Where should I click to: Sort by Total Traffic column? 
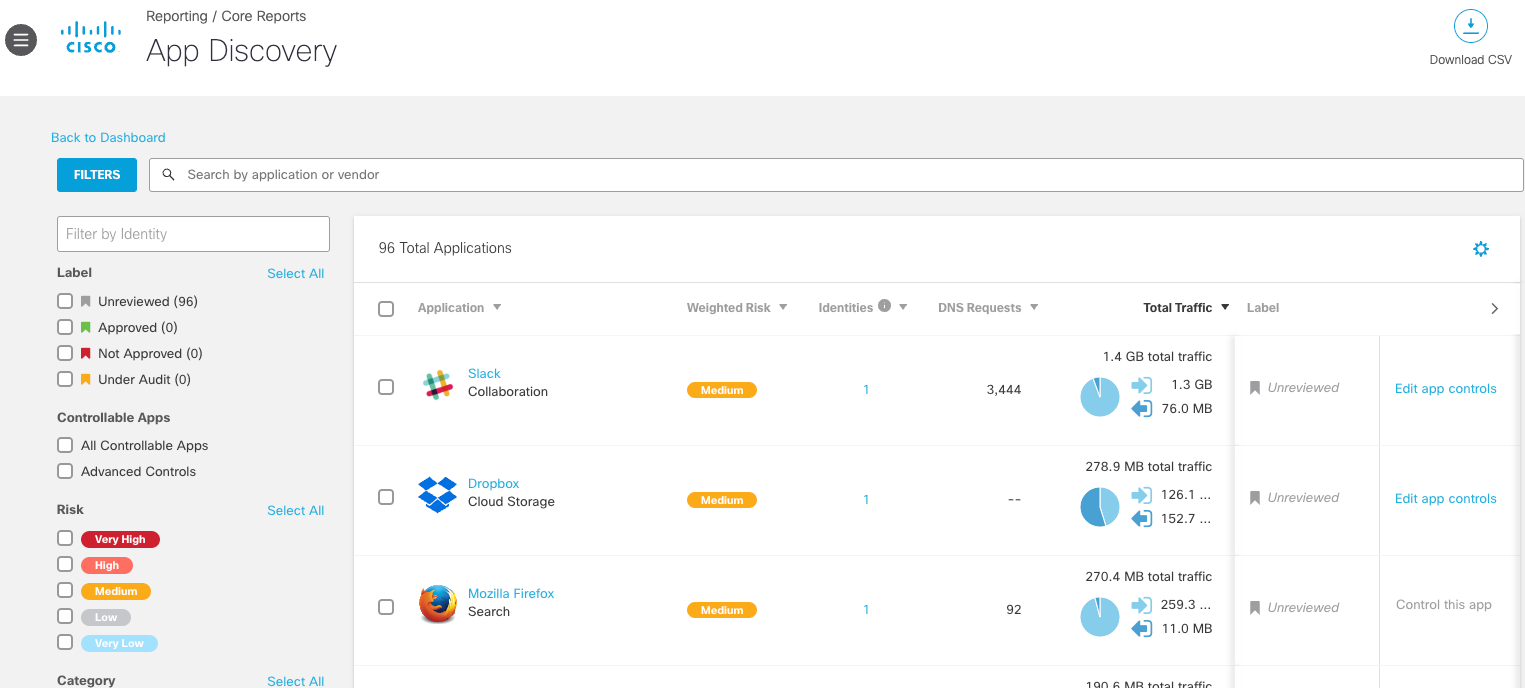[1186, 308]
